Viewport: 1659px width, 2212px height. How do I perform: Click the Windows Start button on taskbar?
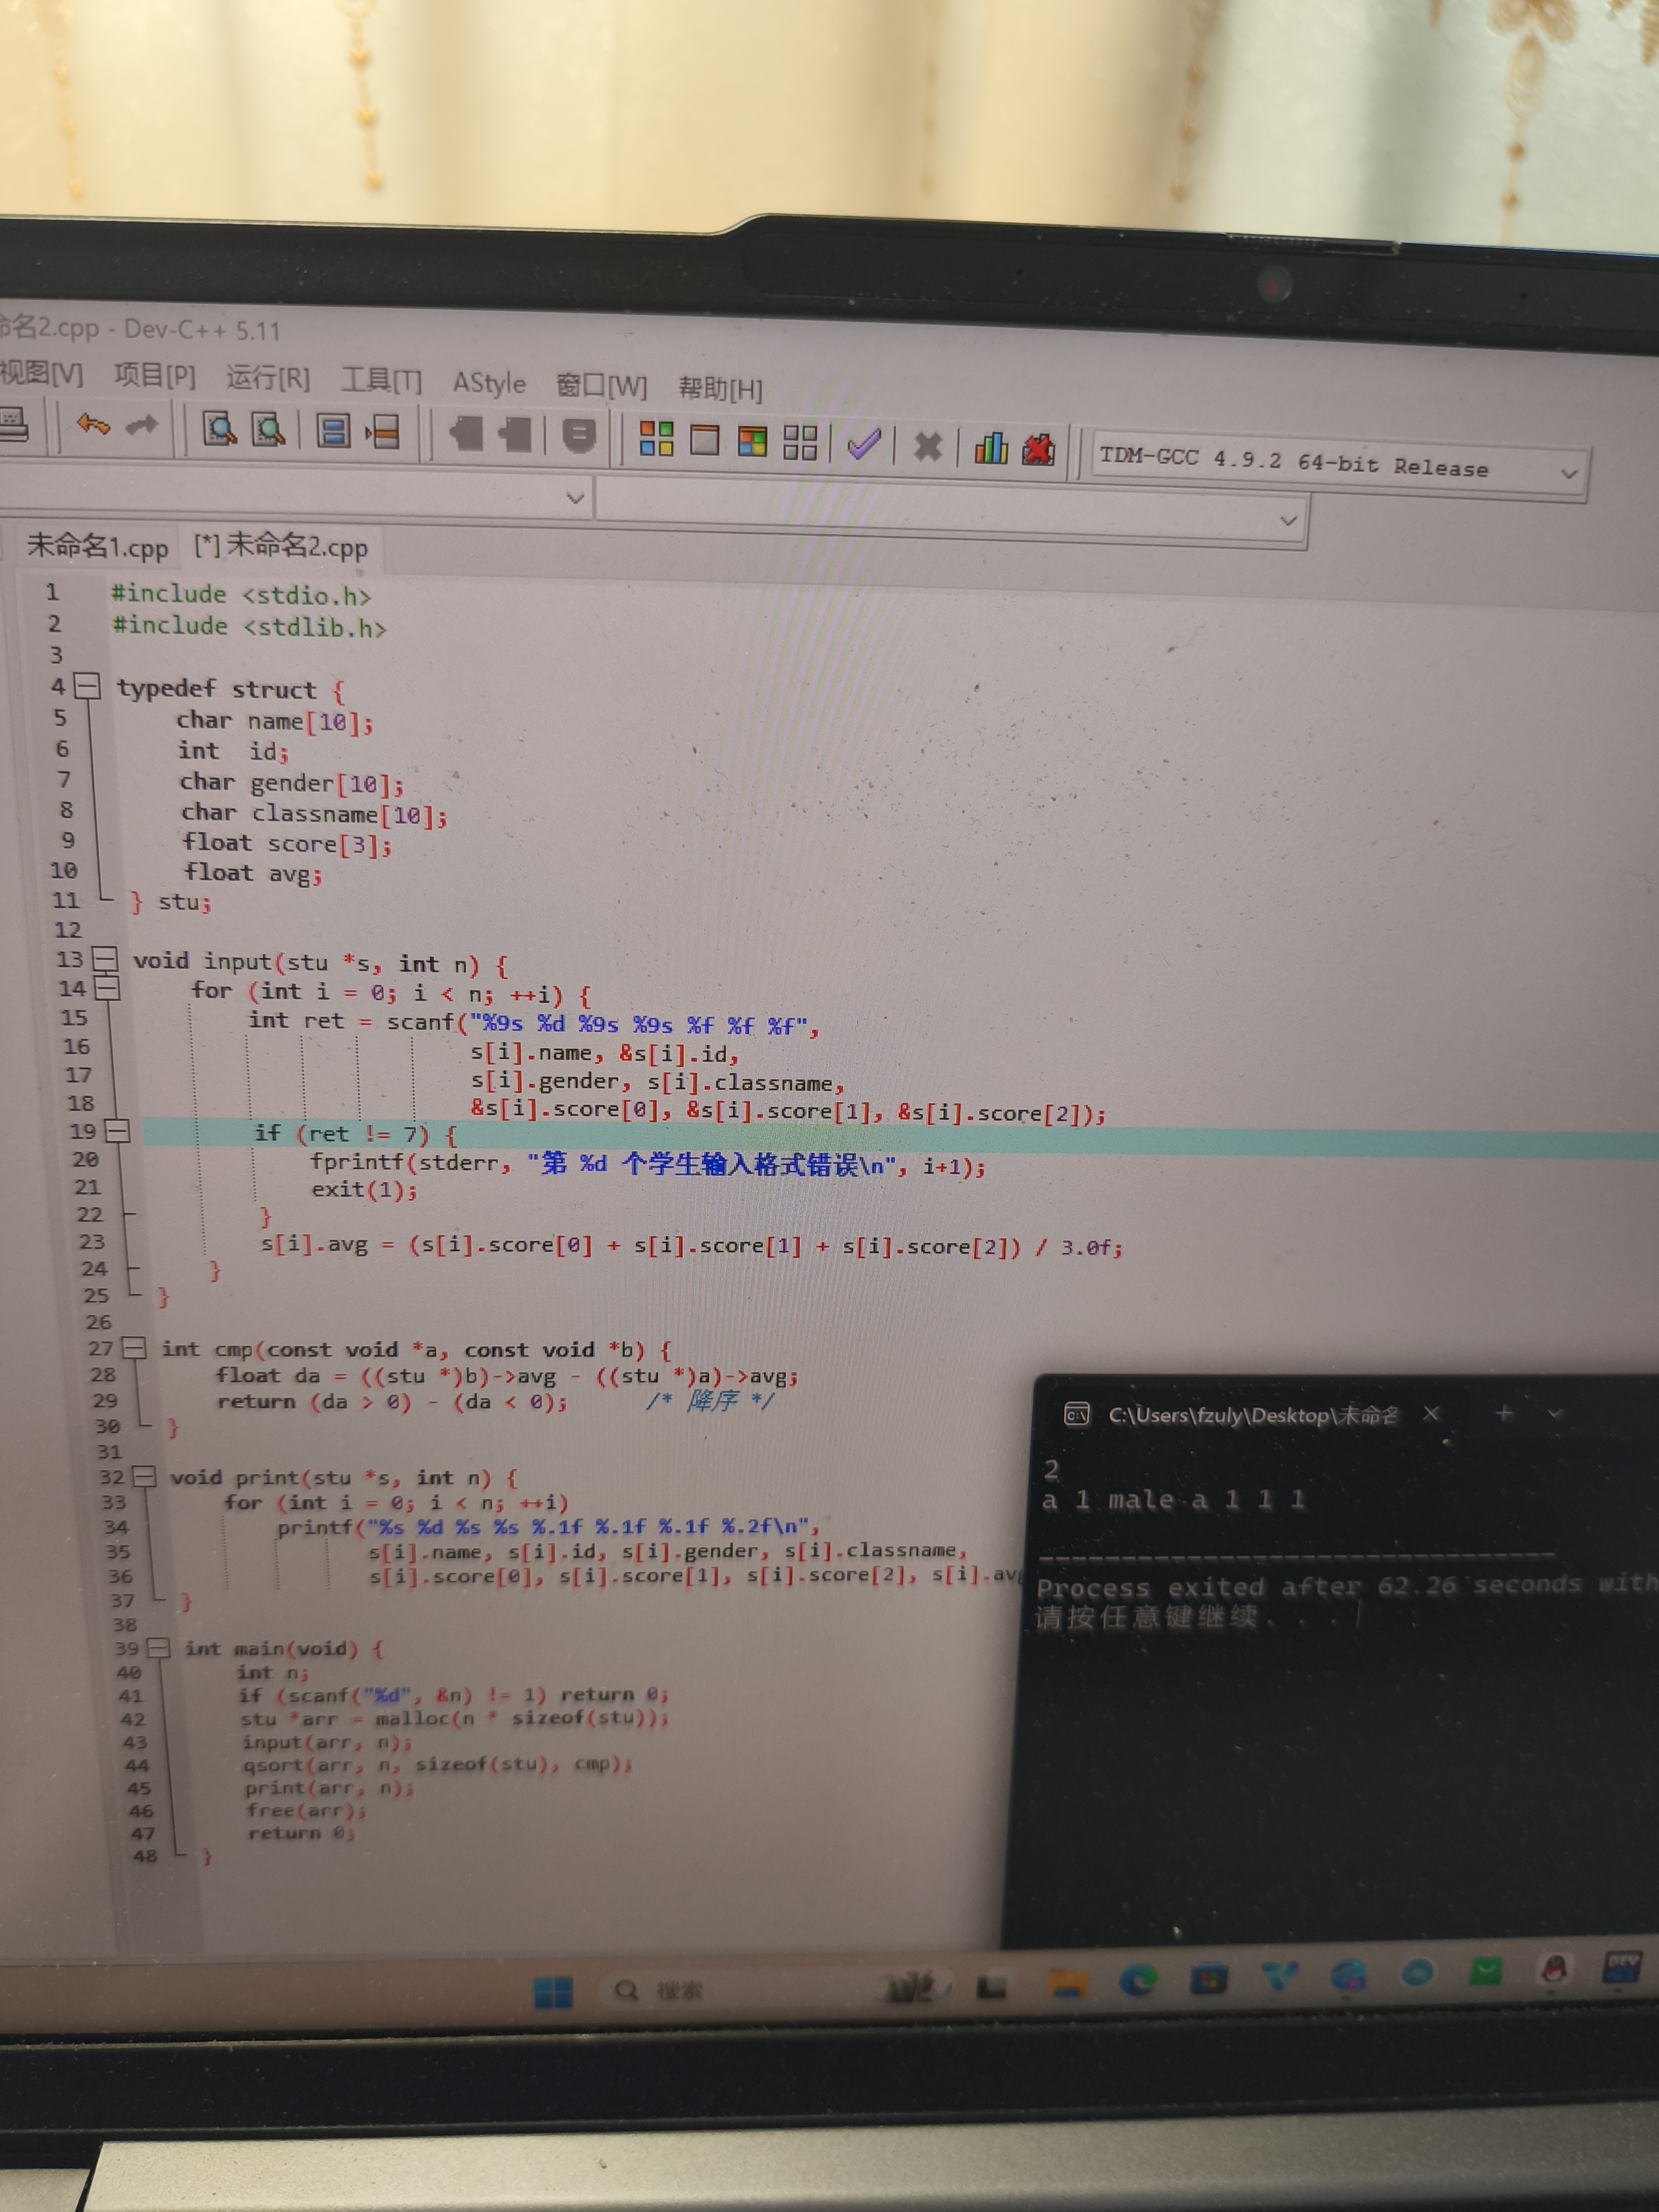tap(553, 1992)
